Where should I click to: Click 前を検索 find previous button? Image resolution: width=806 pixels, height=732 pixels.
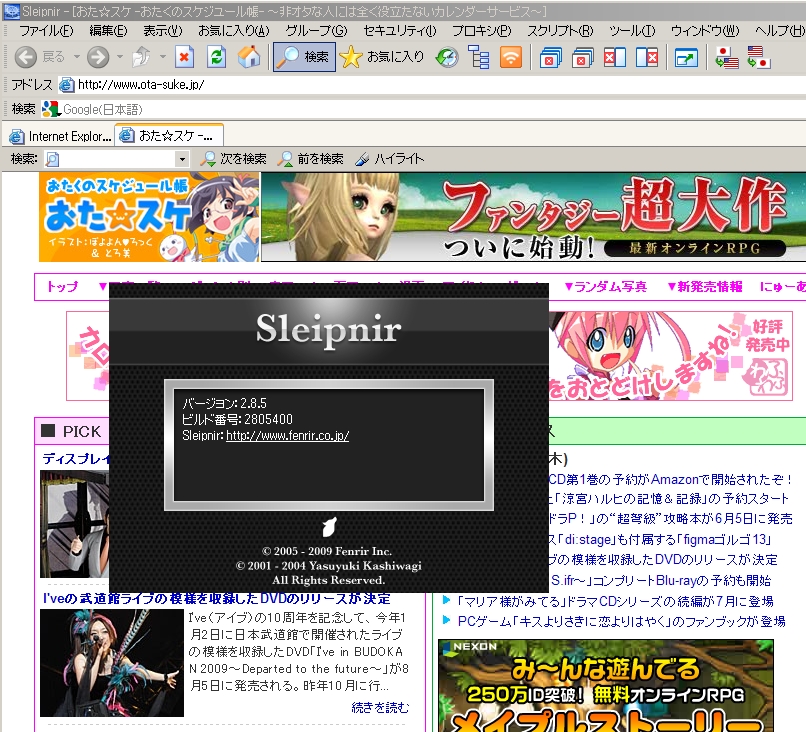pos(310,159)
